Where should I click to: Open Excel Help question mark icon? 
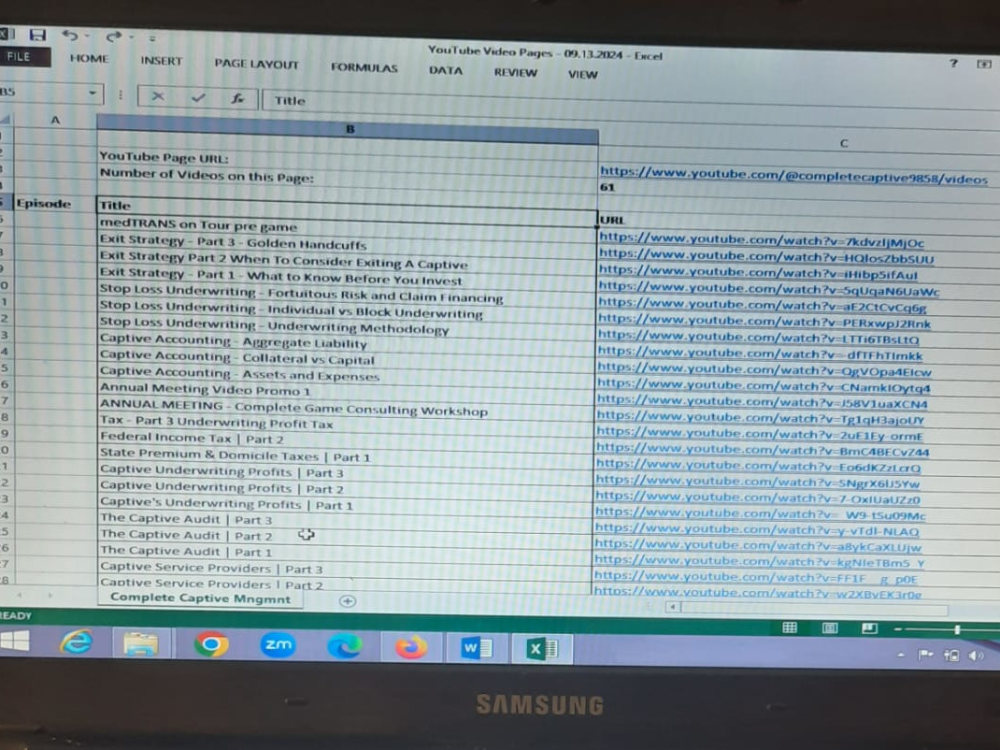953,62
